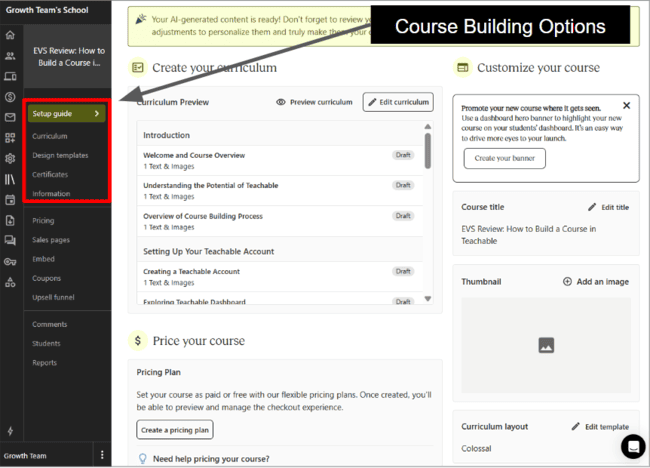
Task: Click the Introduction section heading
Action: coord(166,135)
